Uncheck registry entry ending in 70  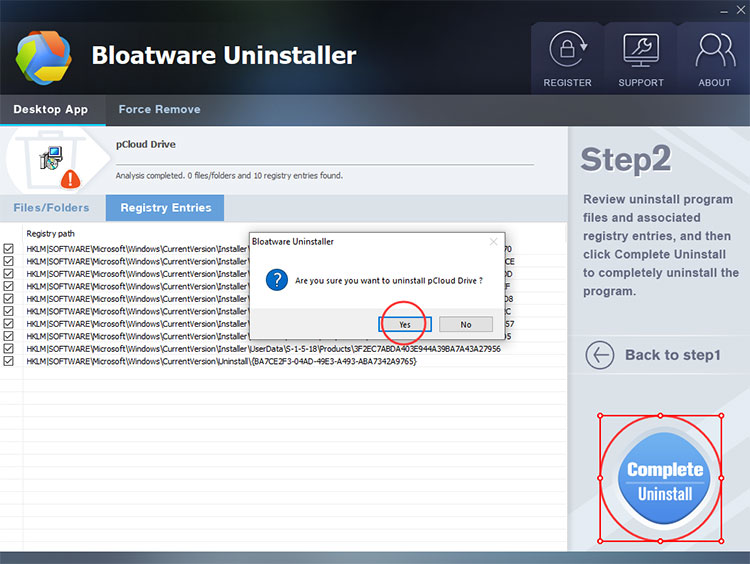[x=9, y=249]
